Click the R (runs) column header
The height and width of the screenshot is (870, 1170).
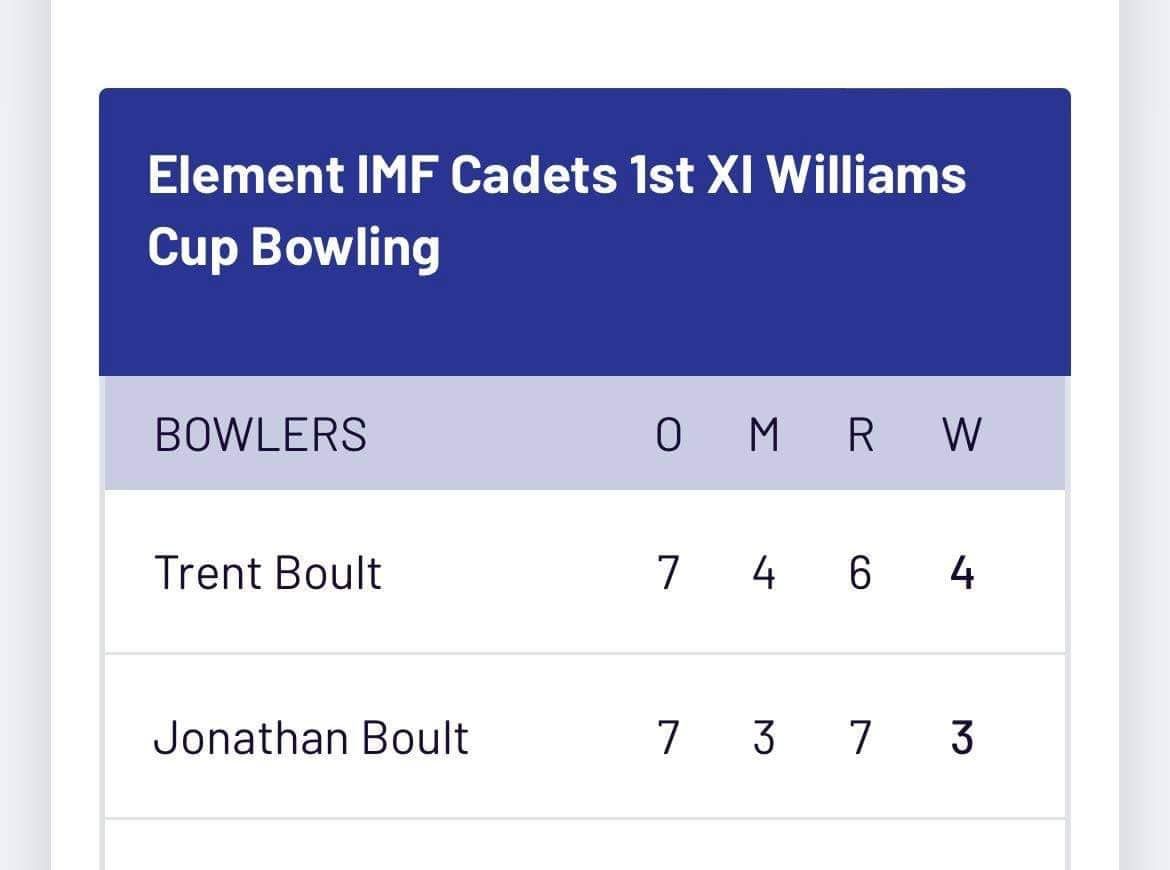tap(860, 435)
